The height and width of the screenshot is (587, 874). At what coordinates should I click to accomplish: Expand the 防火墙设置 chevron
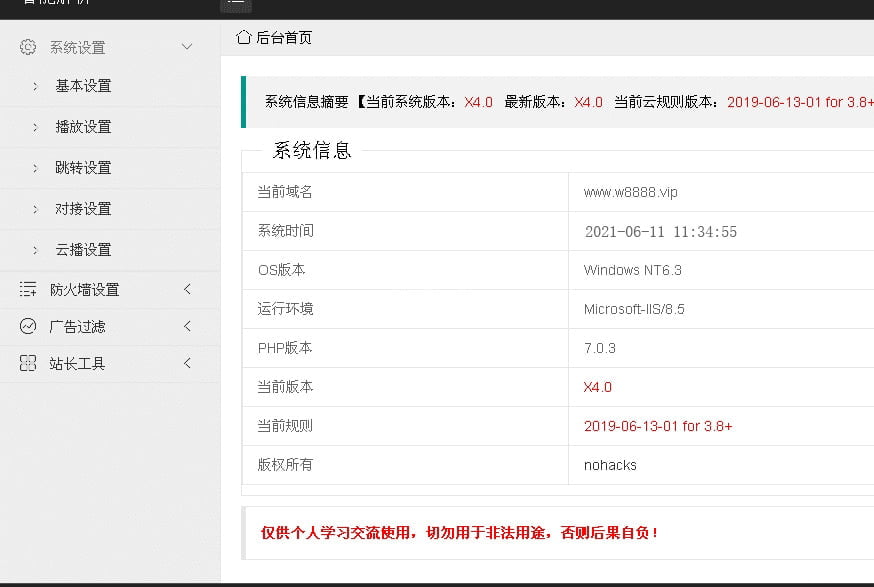pos(187,289)
